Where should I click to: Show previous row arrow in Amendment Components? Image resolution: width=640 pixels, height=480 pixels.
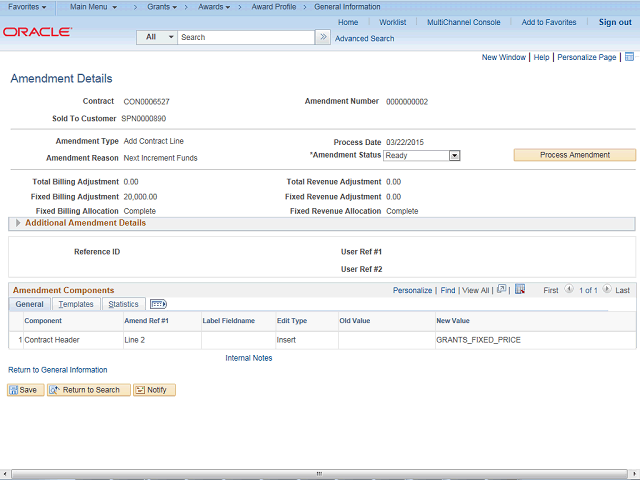click(569, 289)
